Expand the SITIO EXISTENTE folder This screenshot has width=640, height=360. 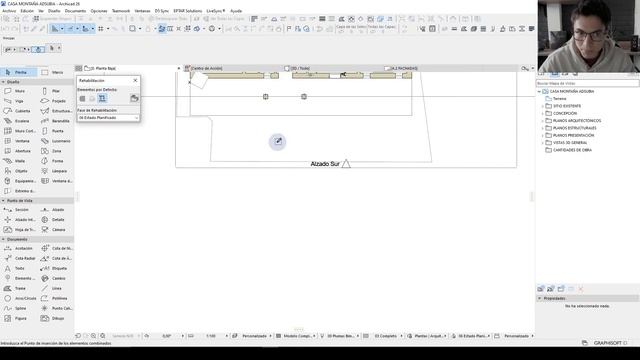542,106
